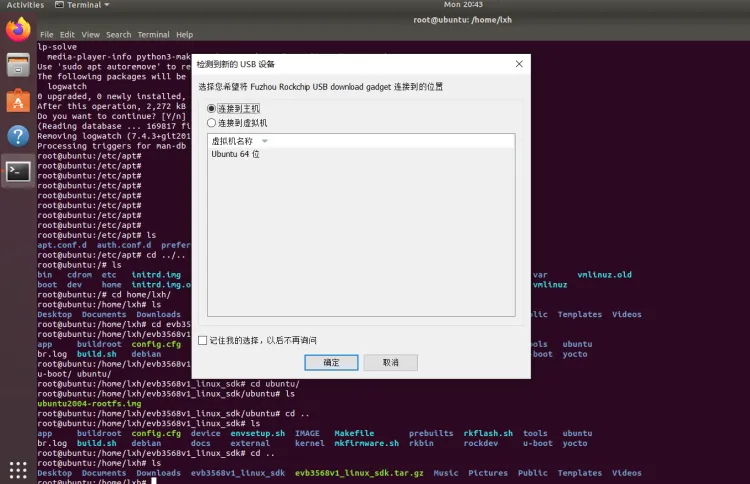Open the Terminal Edit menu
This screenshot has height=484, width=750.
[67, 34]
